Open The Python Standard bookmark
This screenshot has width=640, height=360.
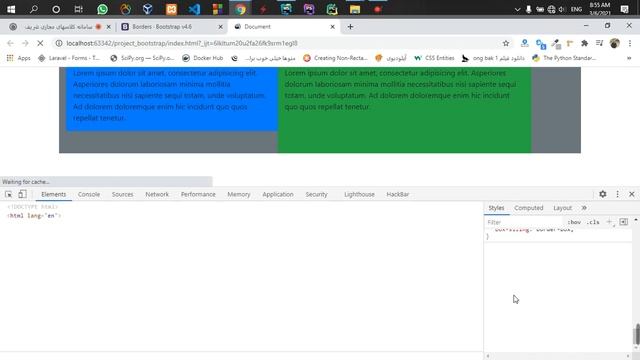(564, 58)
